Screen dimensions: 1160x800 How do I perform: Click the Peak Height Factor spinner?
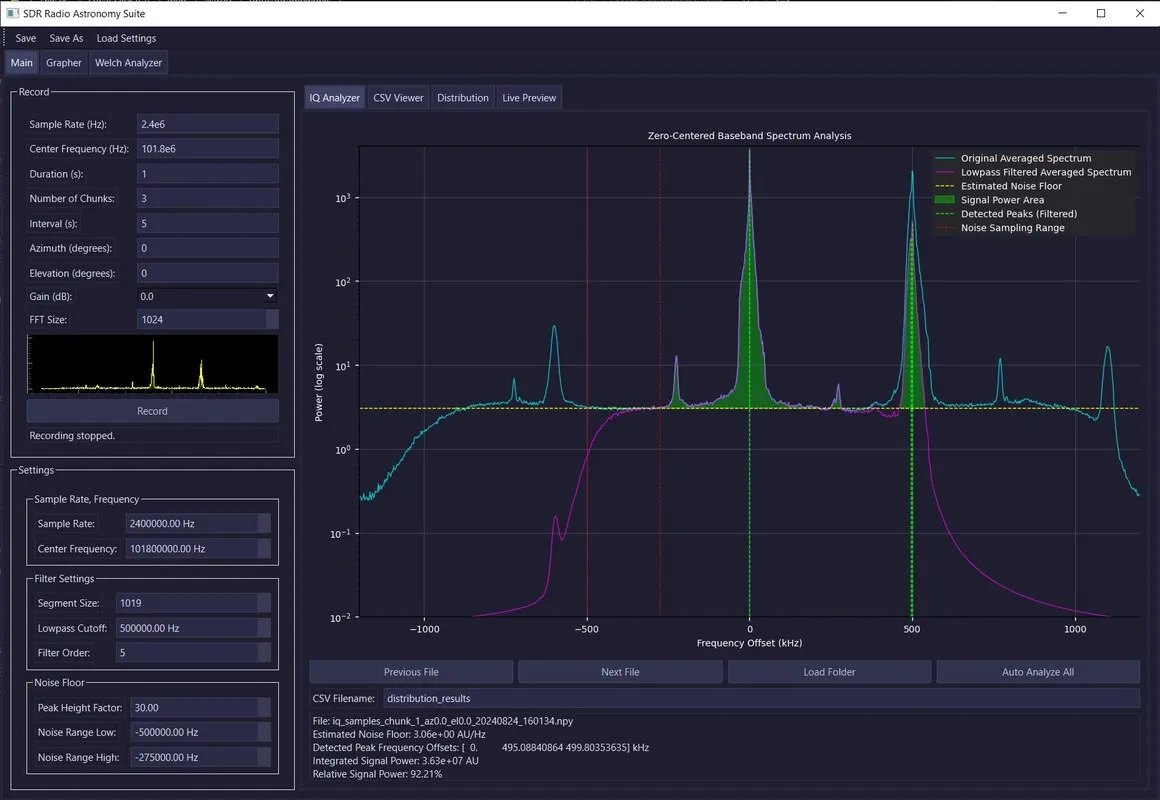click(x=264, y=707)
